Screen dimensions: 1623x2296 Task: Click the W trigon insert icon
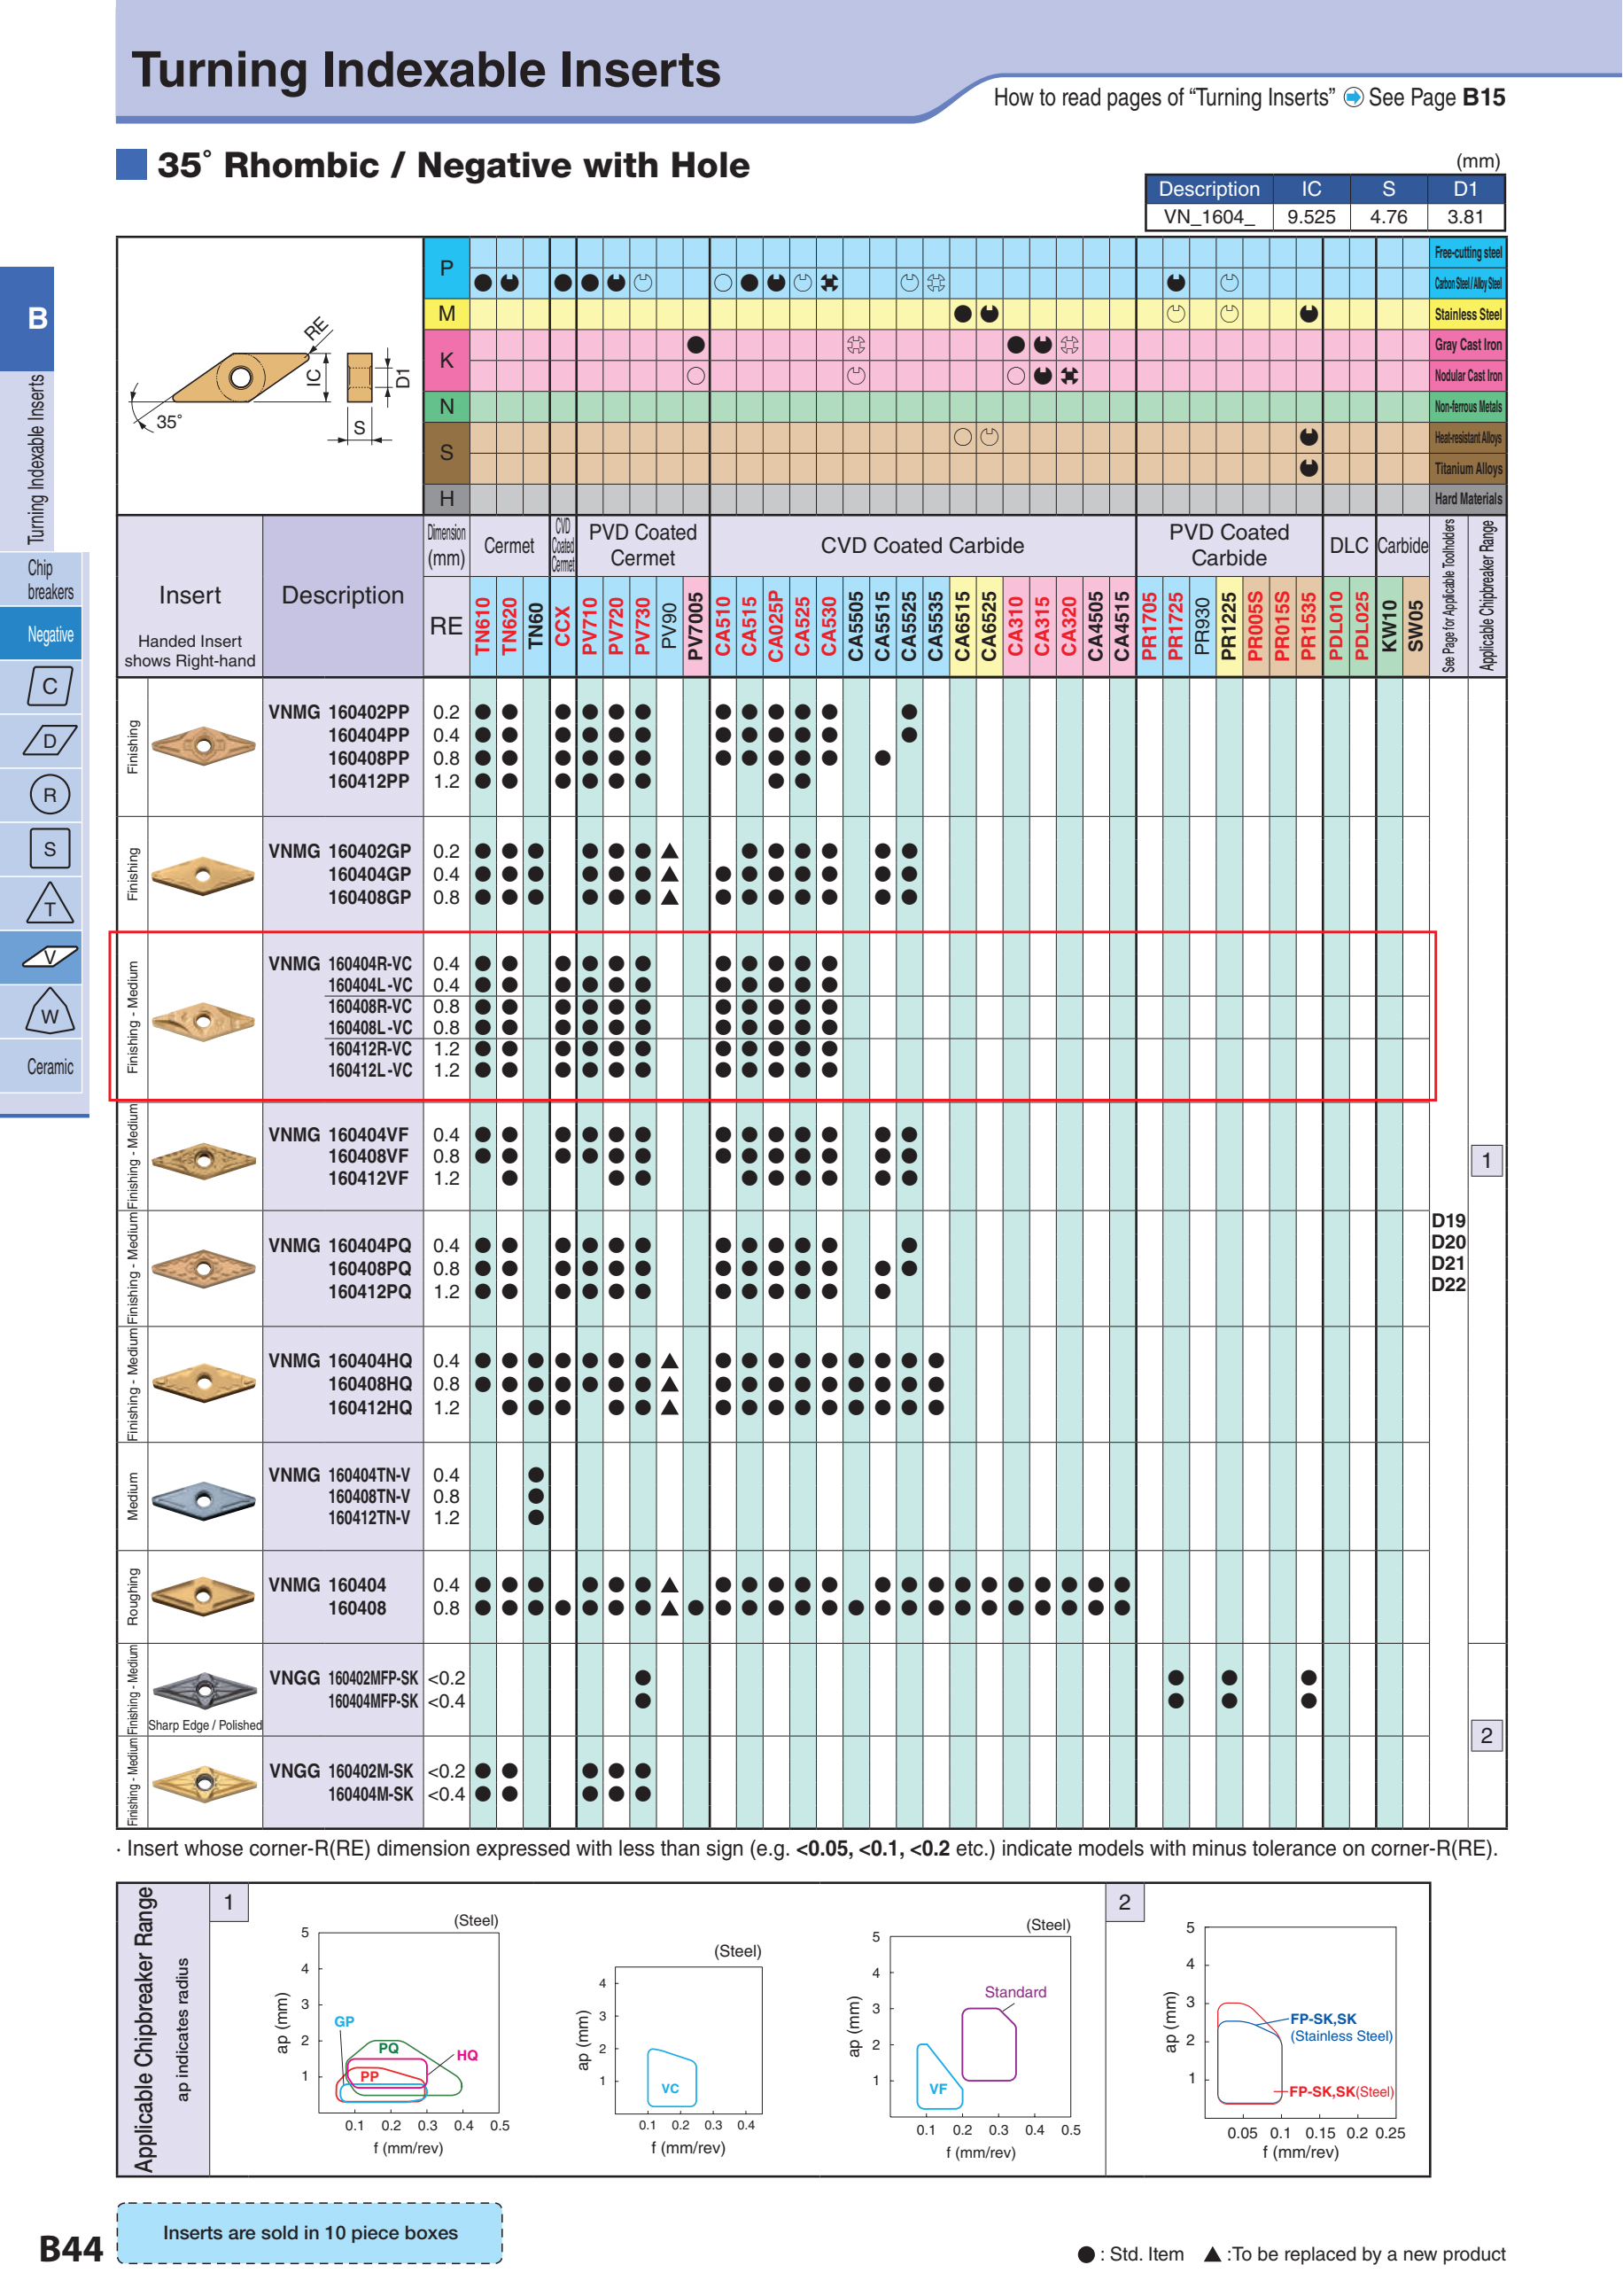tap(49, 1012)
